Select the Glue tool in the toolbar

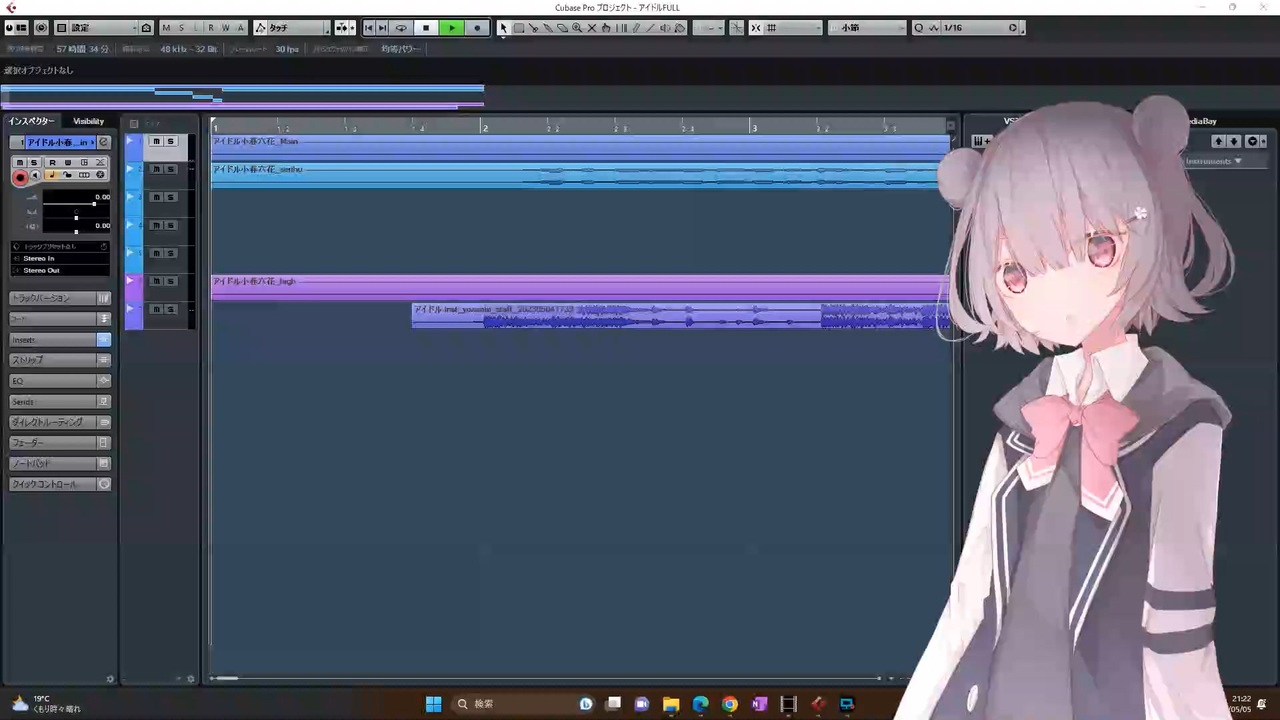[x=547, y=28]
